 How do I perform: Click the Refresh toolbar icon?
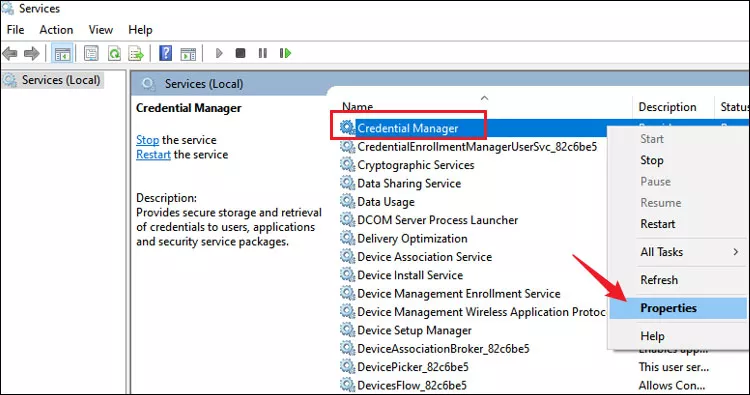[x=114, y=53]
